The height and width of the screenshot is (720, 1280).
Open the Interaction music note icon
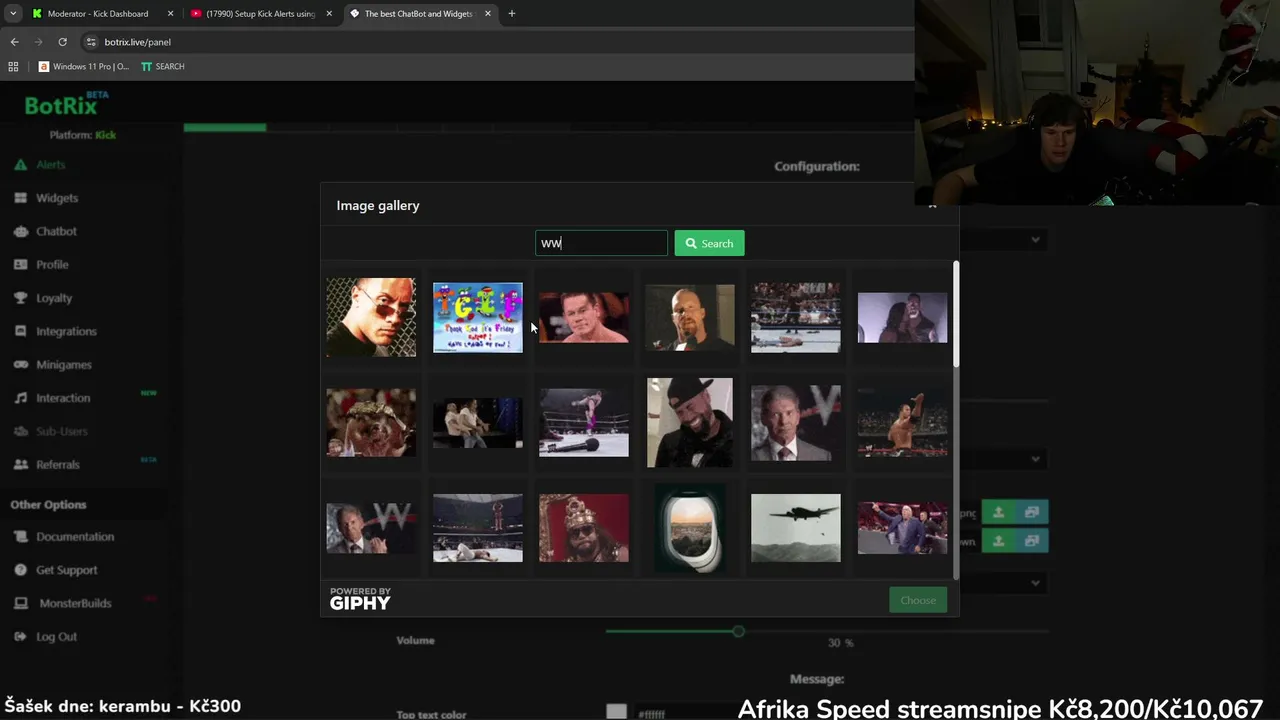click(x=20, y=398)
